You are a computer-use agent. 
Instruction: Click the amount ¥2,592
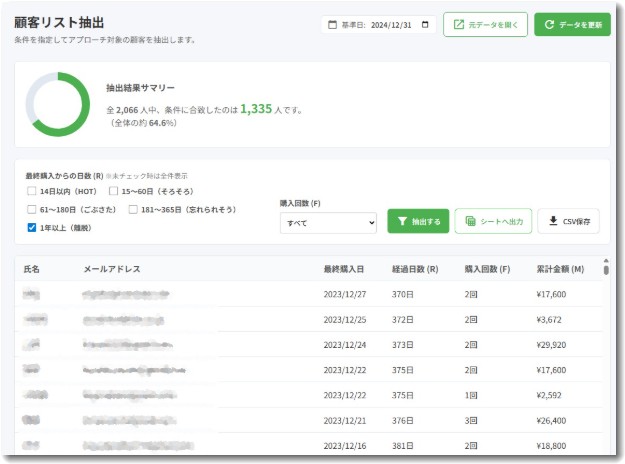pos(549,395)
